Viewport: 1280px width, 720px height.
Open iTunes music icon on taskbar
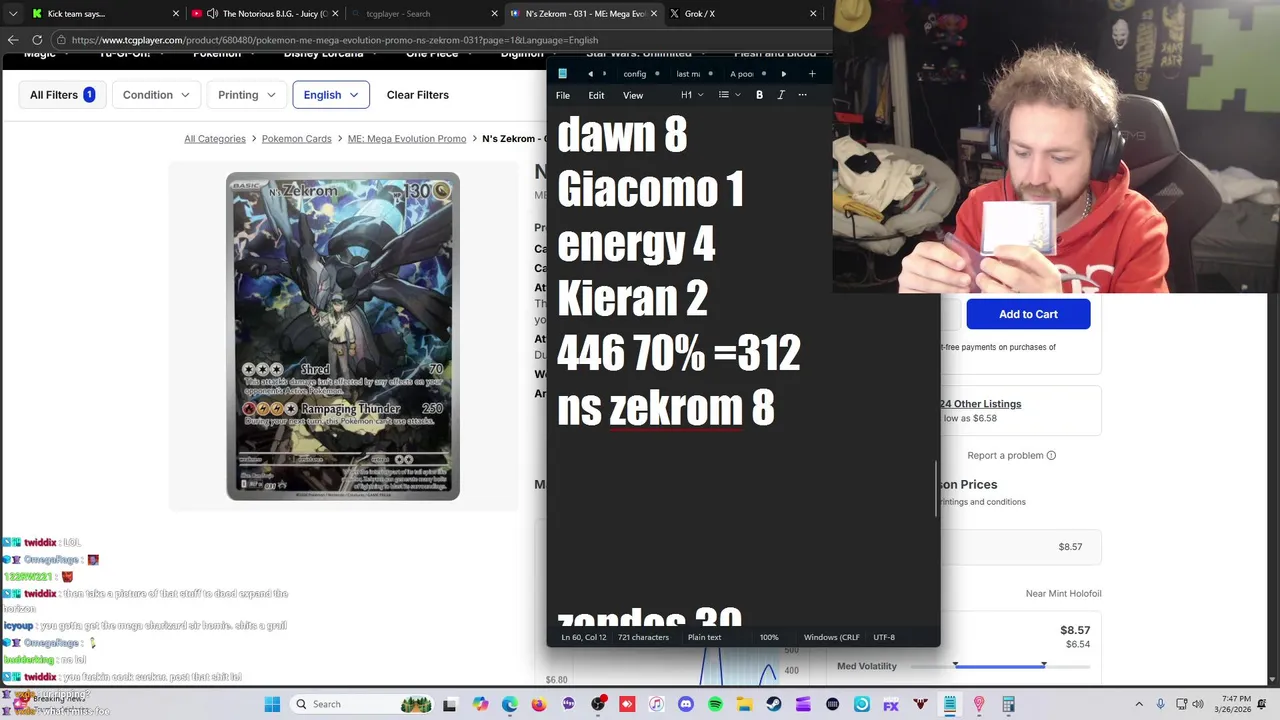[656, 704]
